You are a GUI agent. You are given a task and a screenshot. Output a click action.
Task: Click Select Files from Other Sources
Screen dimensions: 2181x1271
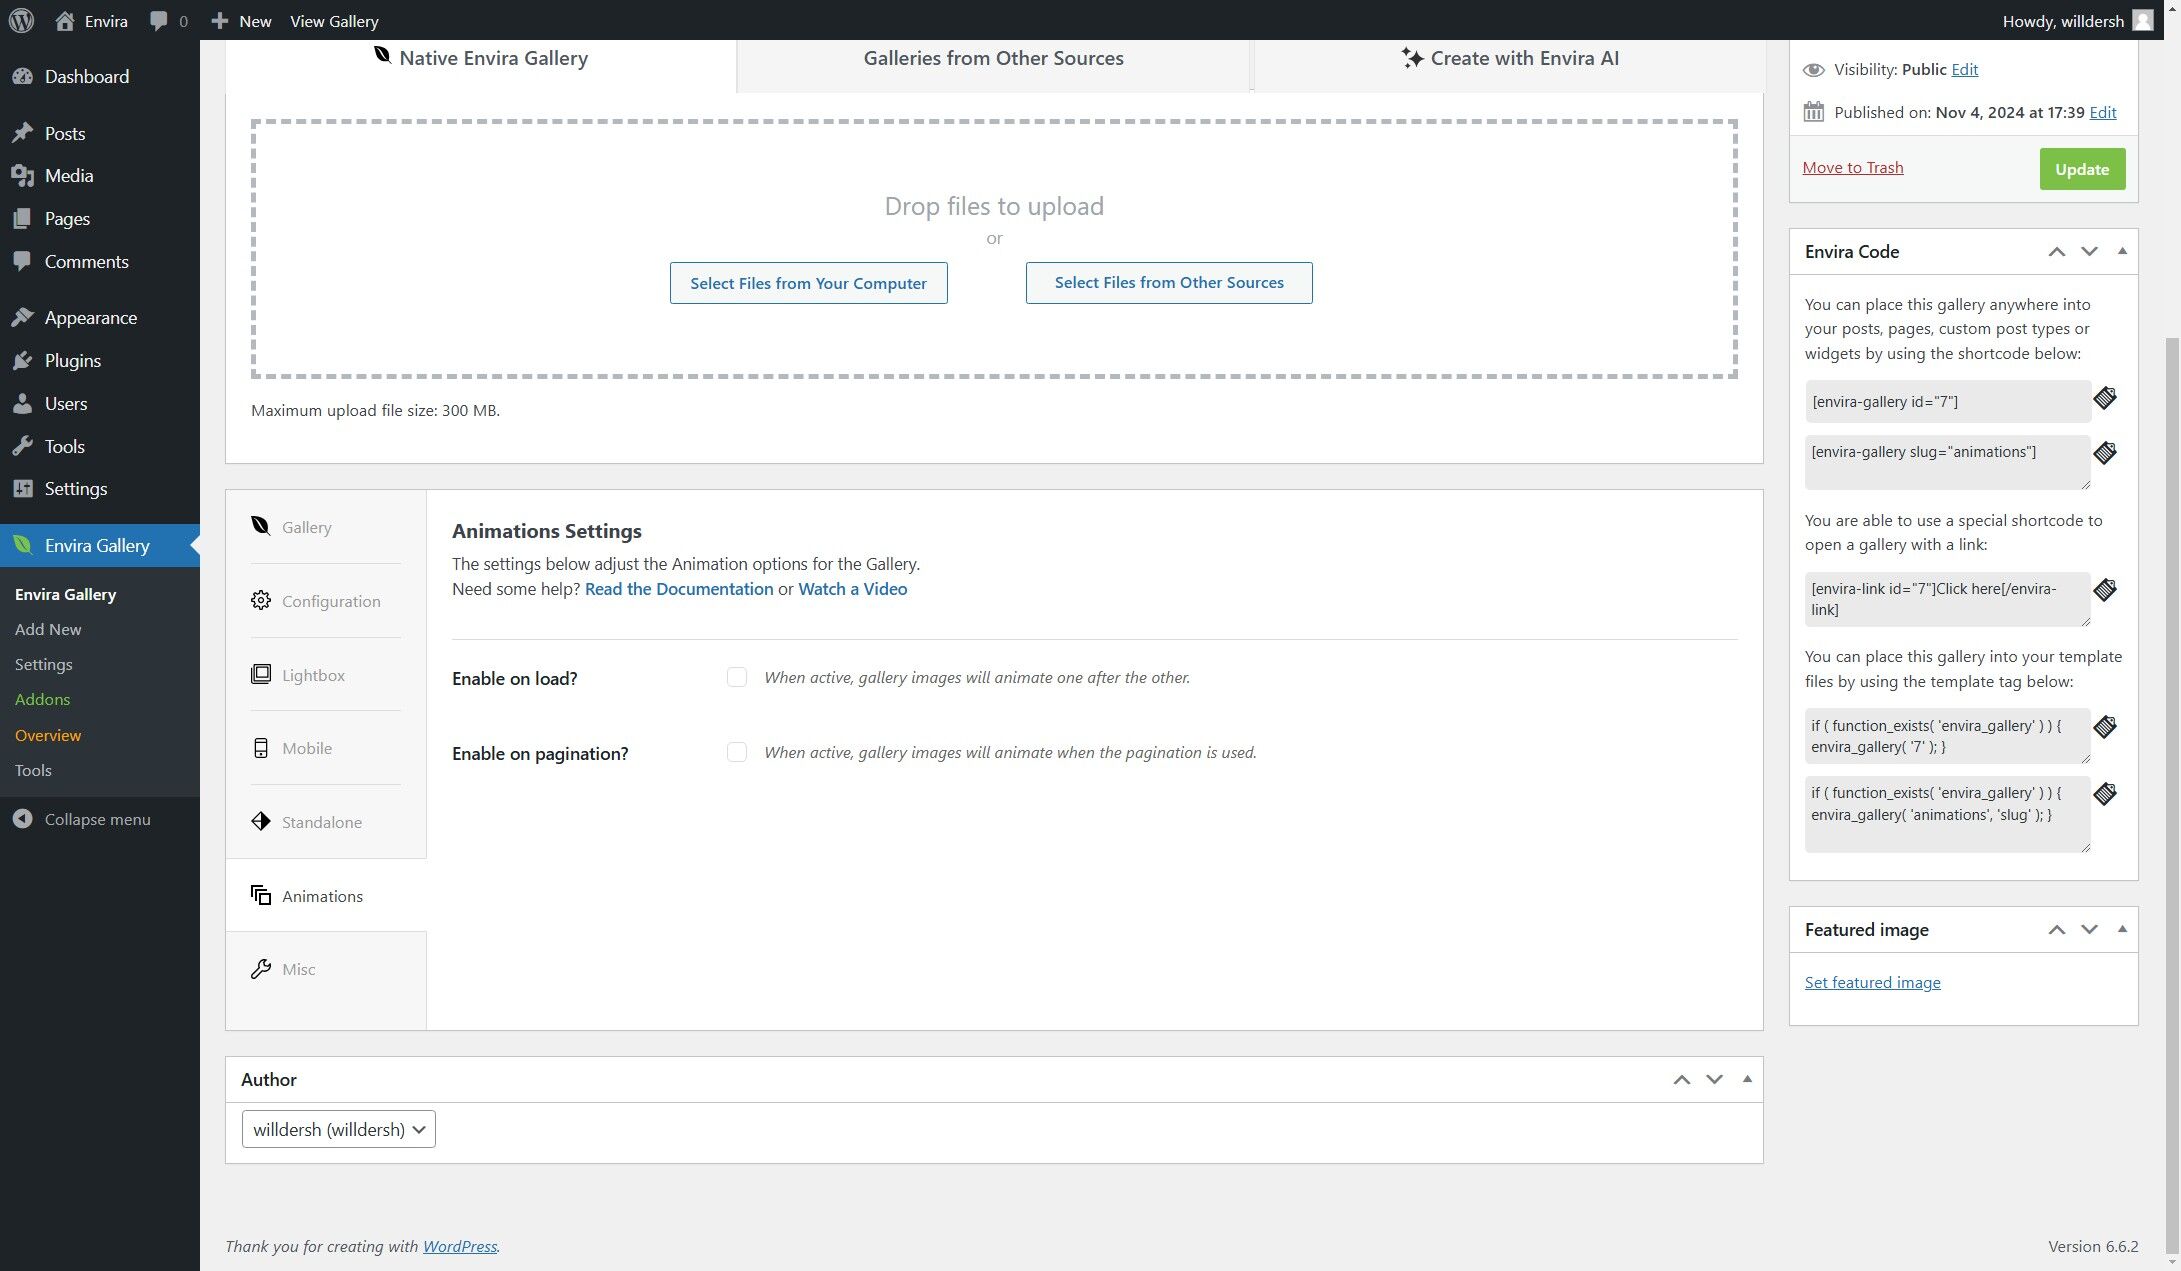pos(1169,283)
